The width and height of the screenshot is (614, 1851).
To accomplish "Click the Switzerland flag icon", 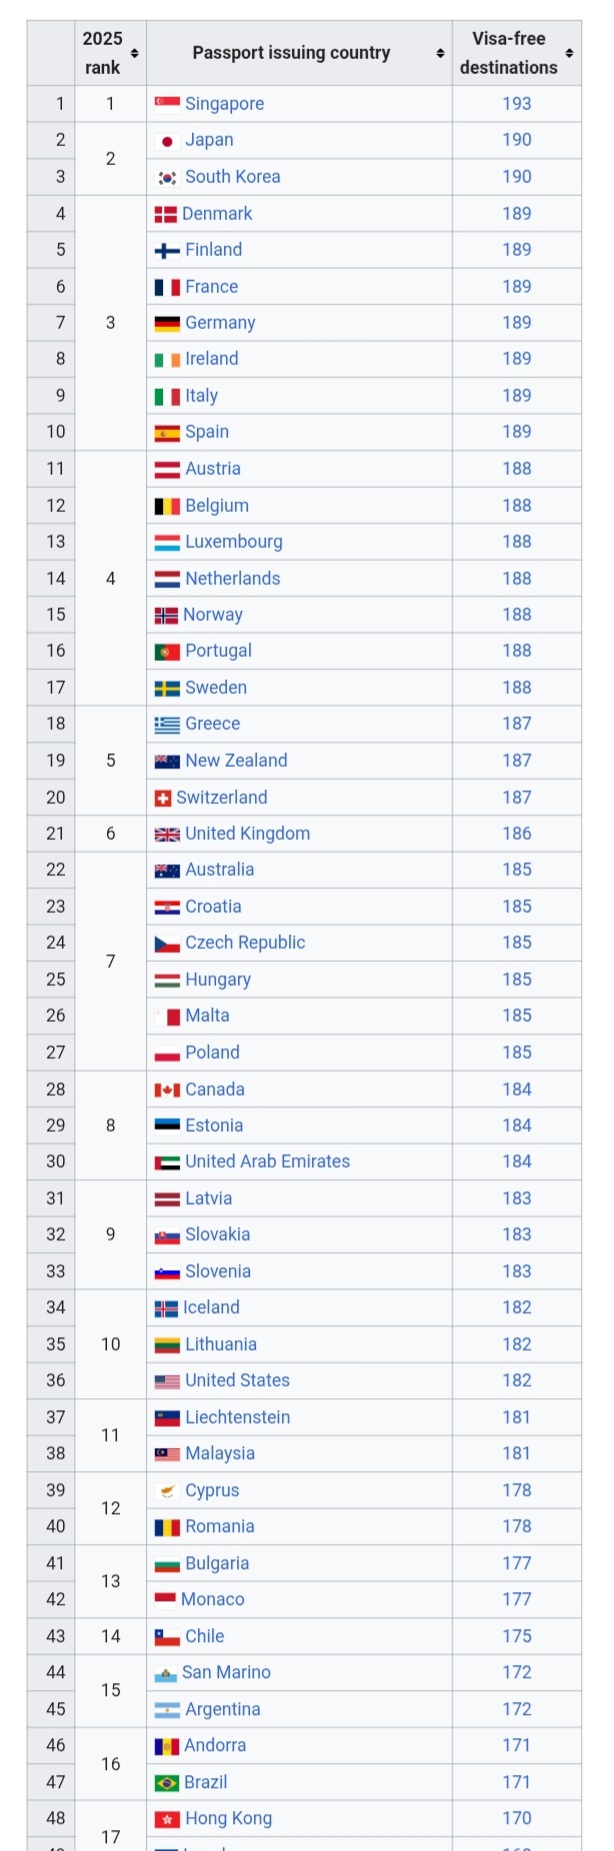I will click(x=163, y=798).
